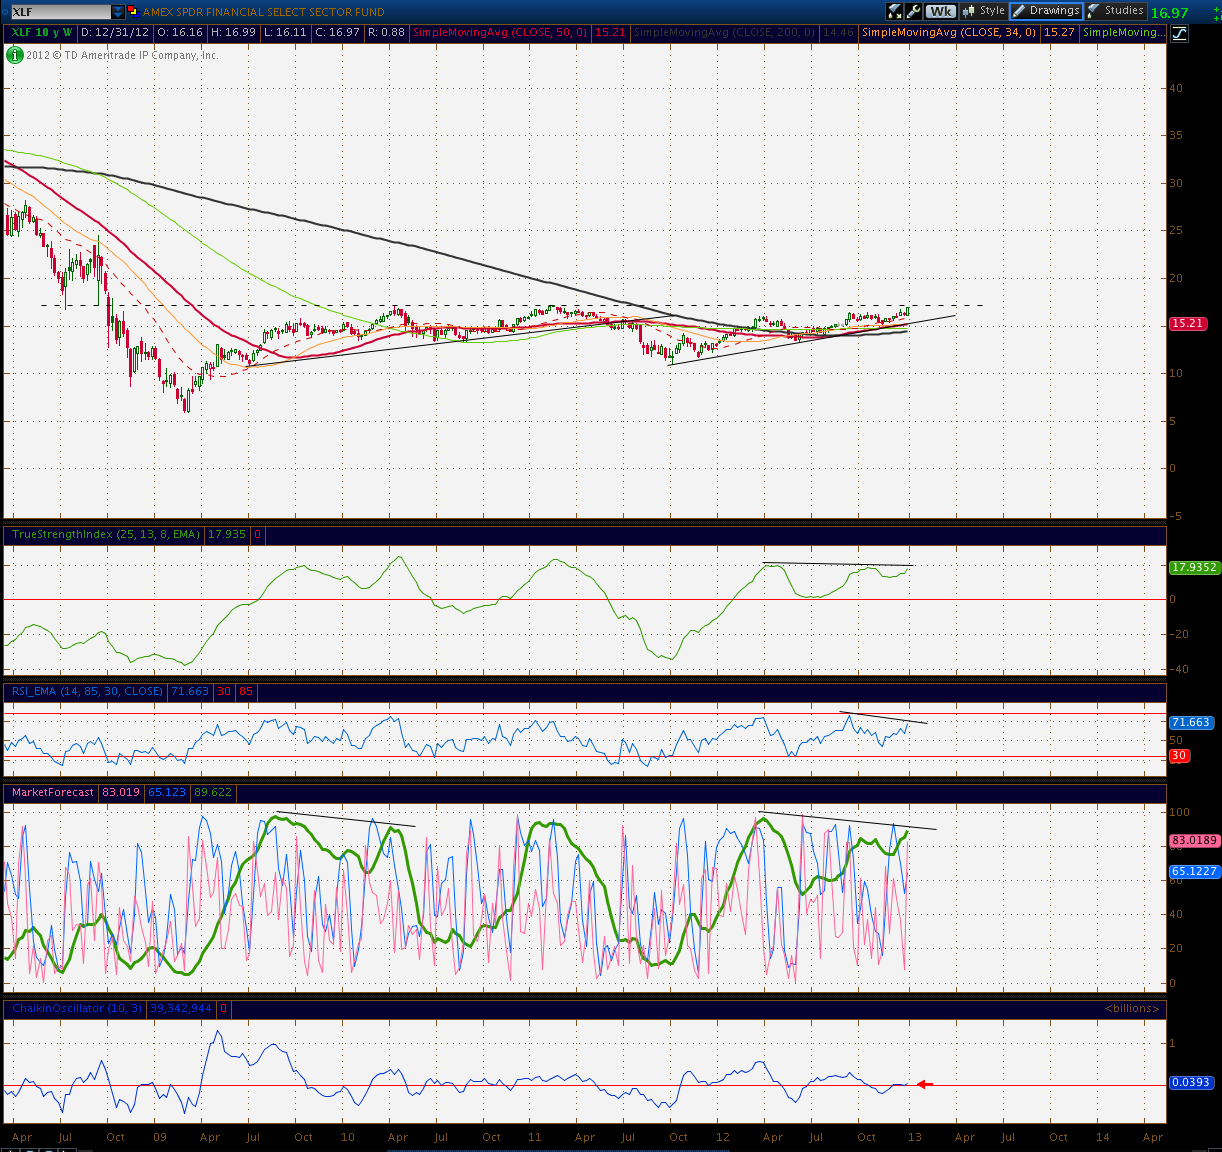Click the 14.46 value after the 200 SMA label
The height and width of the screenshot is (1152, 1222).
(x=838, y=33)
